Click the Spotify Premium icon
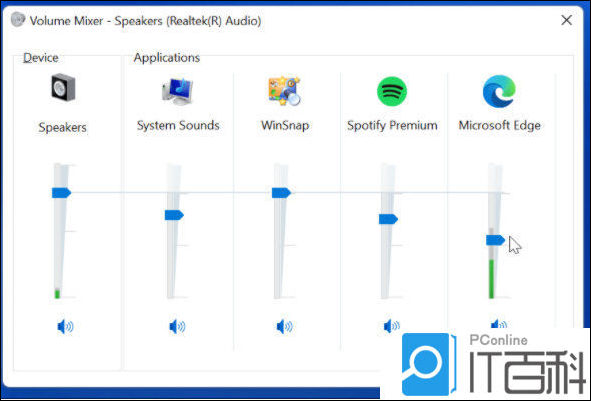The image size is (591, 401). pos(392,91)
